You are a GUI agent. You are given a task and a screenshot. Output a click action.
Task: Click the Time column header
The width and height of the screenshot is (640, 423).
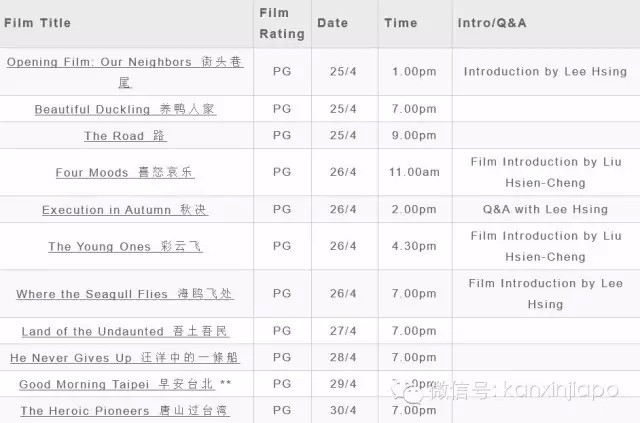pyautogui.click(x=403, y=22)
